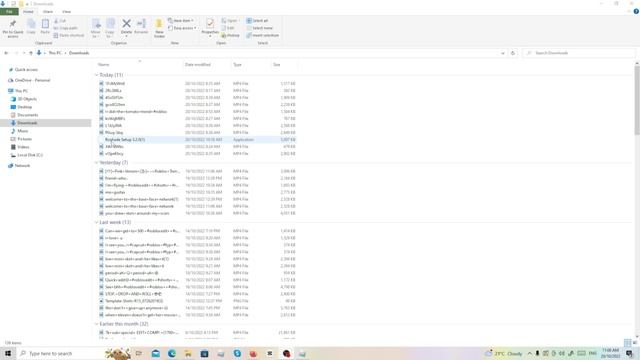This screenshot has width=640, height=360.
Task: Click the Up one level arrow
Action: pos(31,53)
